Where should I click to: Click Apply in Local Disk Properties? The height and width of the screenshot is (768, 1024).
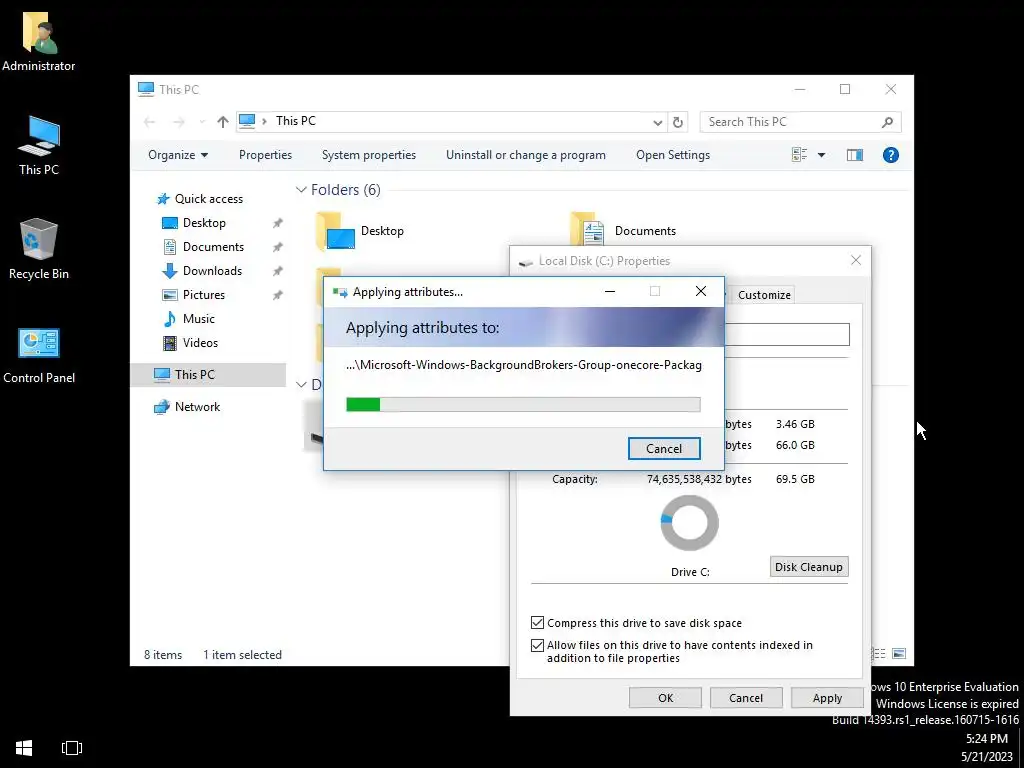[x=827, y=698]
